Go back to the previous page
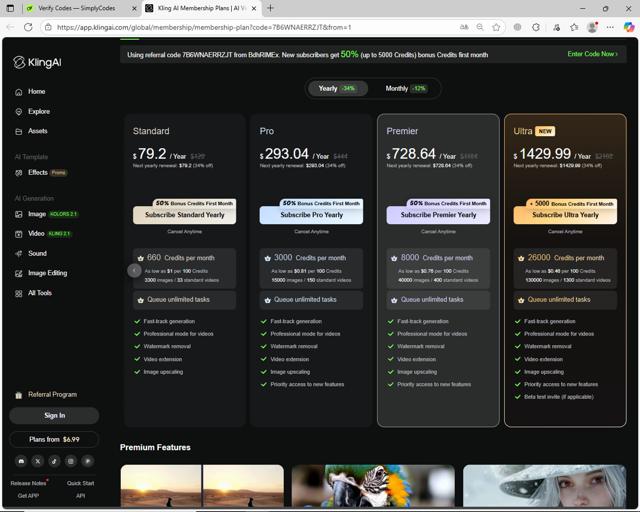 click(10, 27)
